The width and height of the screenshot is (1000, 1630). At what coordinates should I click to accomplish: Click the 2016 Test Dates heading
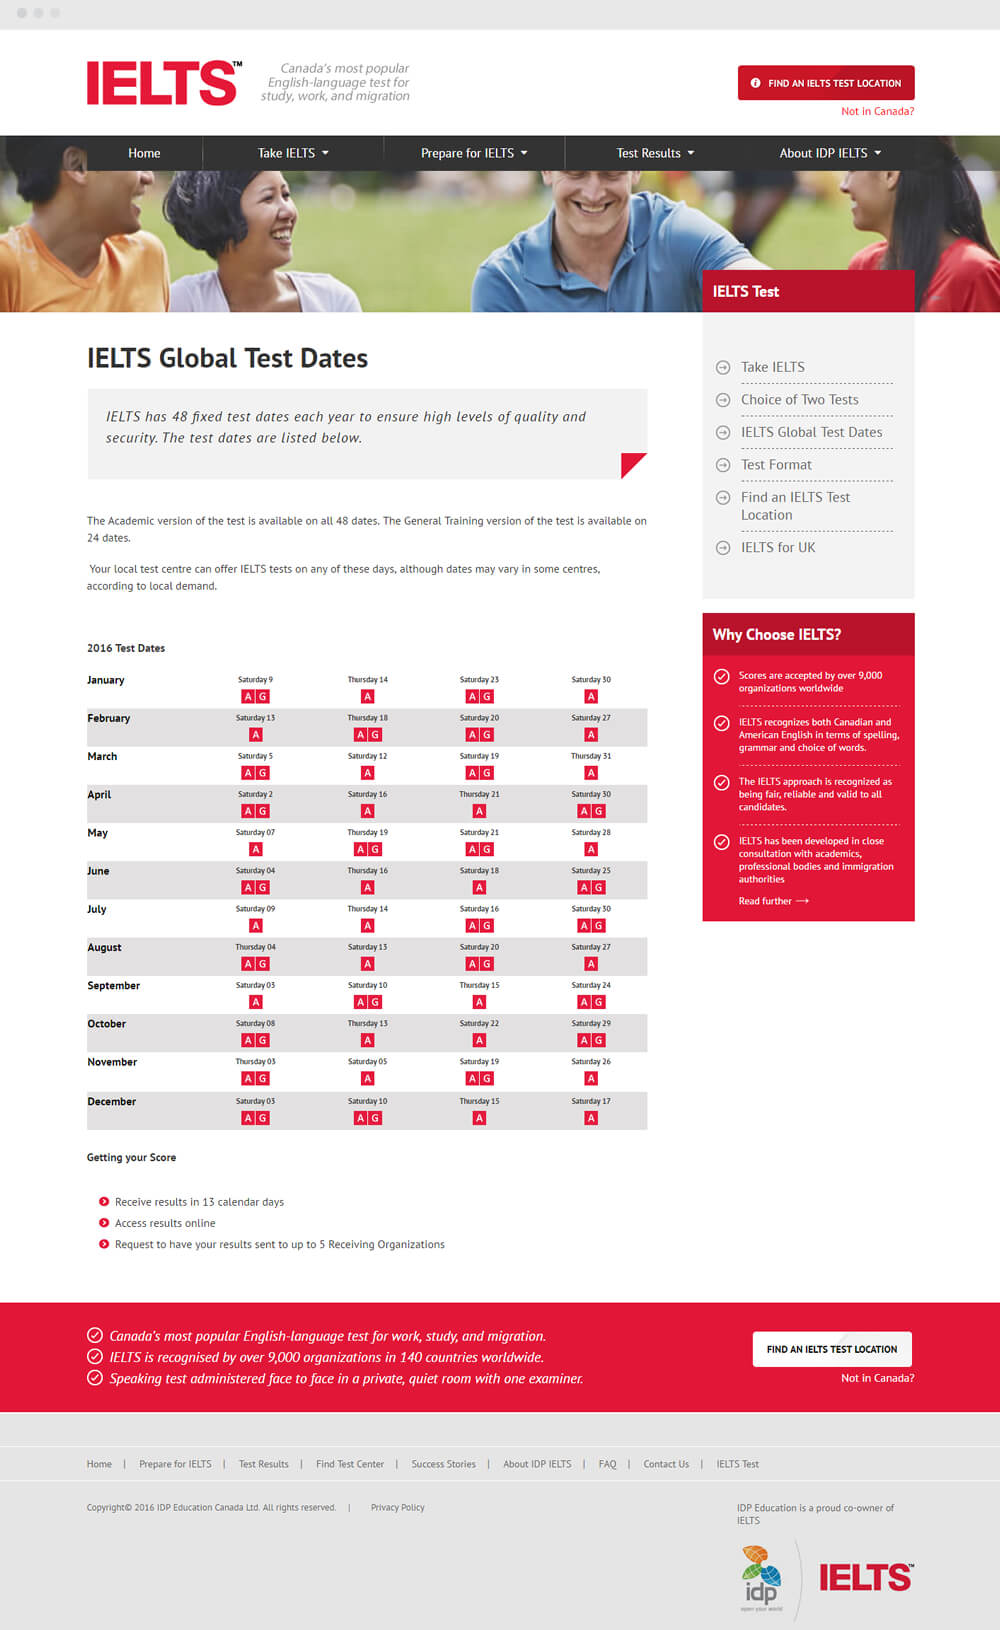pos(126,648)
